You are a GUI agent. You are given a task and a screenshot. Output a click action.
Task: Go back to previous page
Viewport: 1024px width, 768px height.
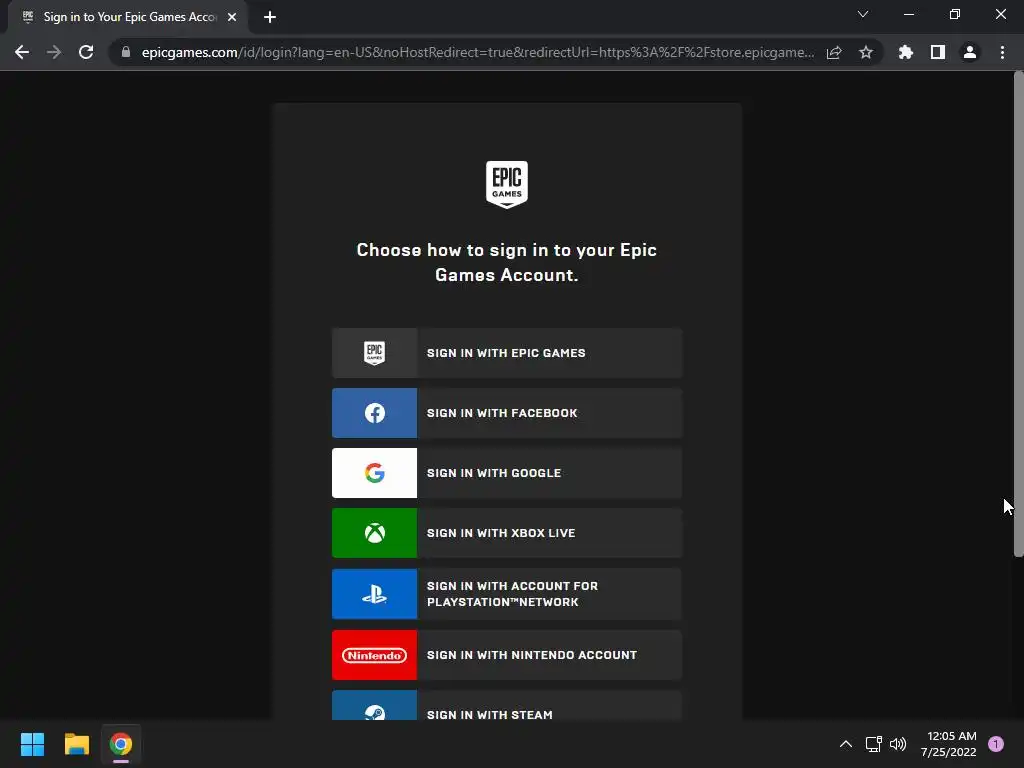coord(22,52)
